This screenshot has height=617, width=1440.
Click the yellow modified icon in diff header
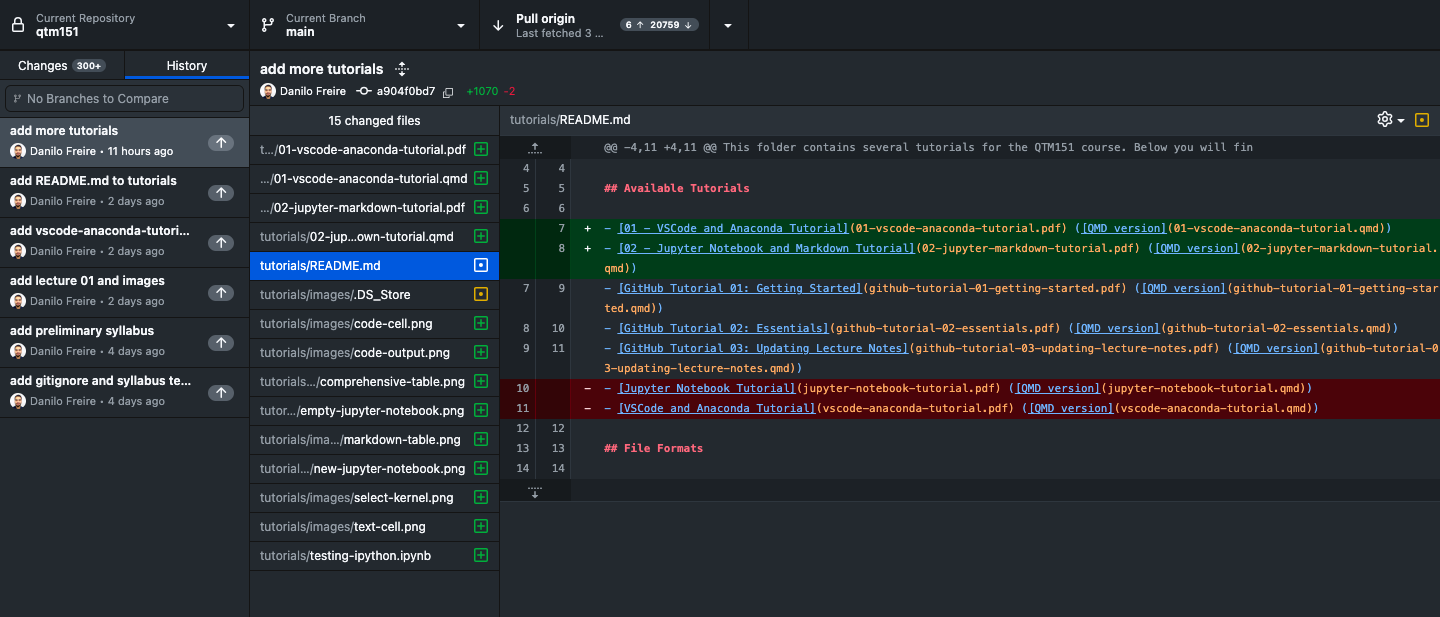pos(1421,120)
